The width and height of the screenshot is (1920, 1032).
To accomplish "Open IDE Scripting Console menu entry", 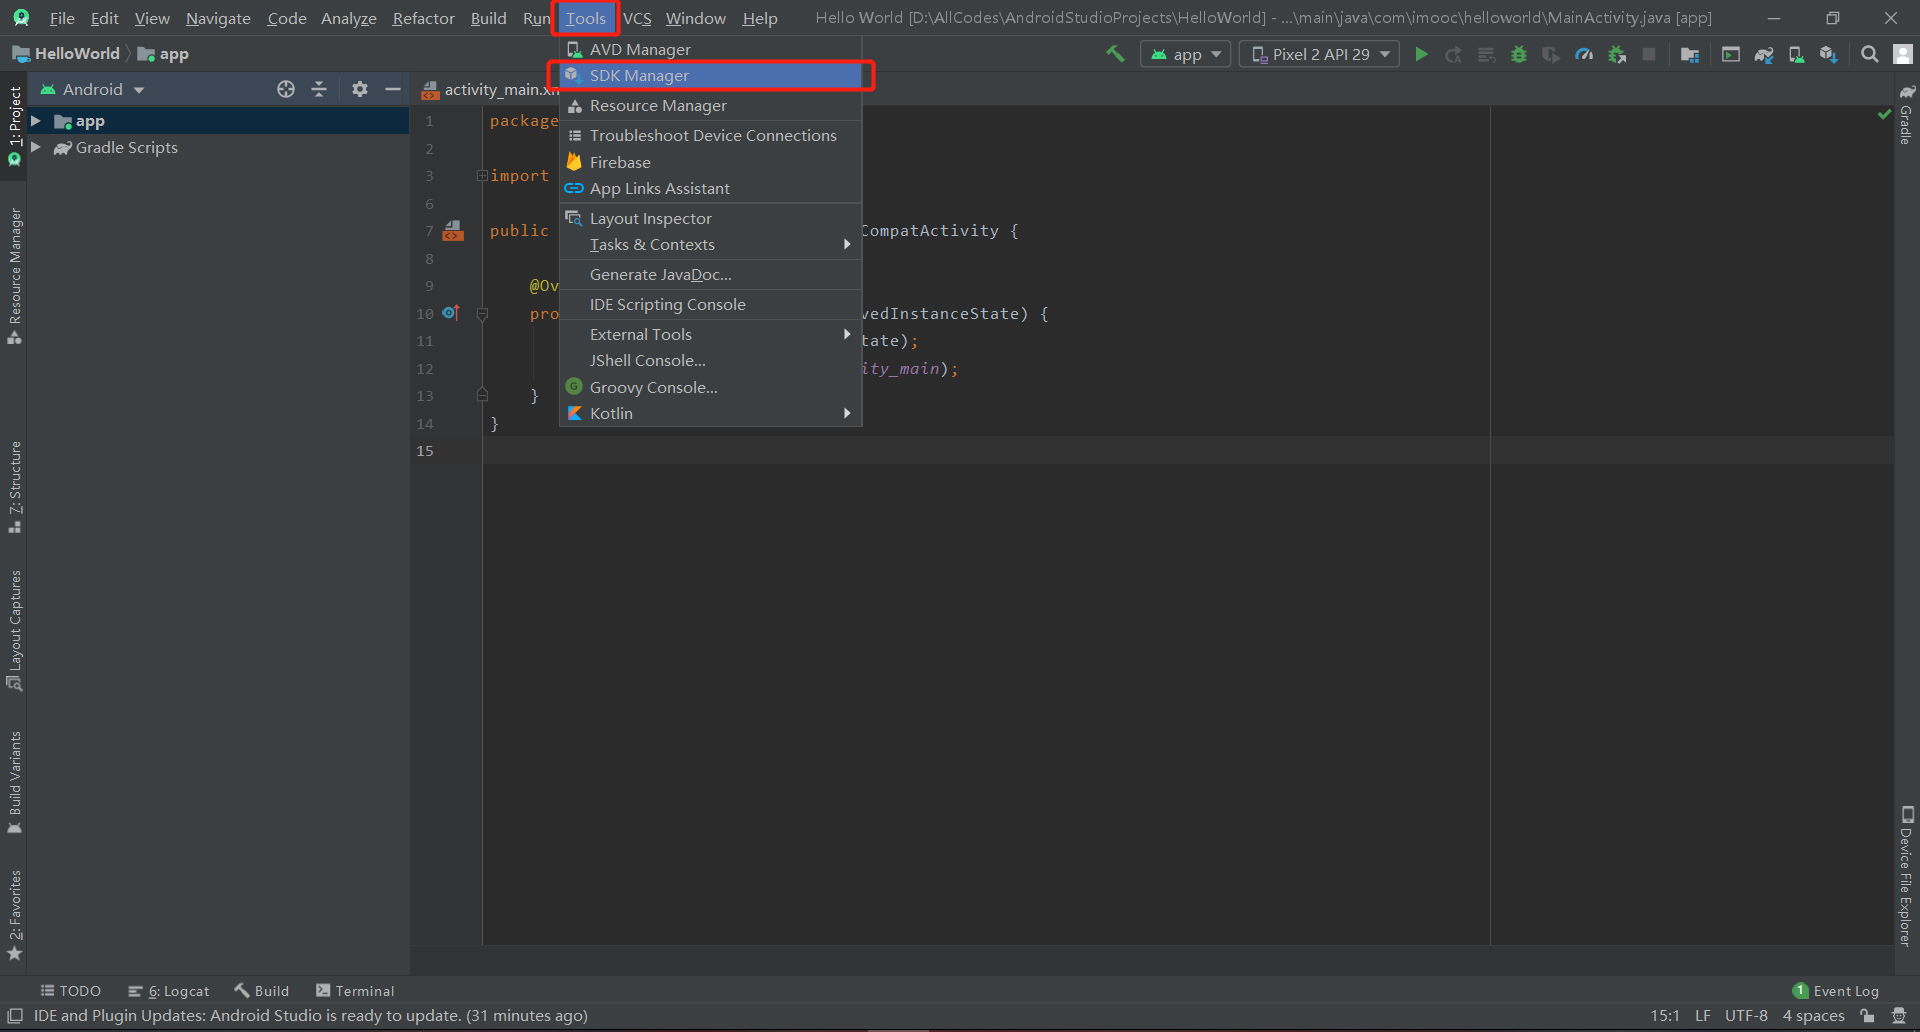I will point(711,304).
